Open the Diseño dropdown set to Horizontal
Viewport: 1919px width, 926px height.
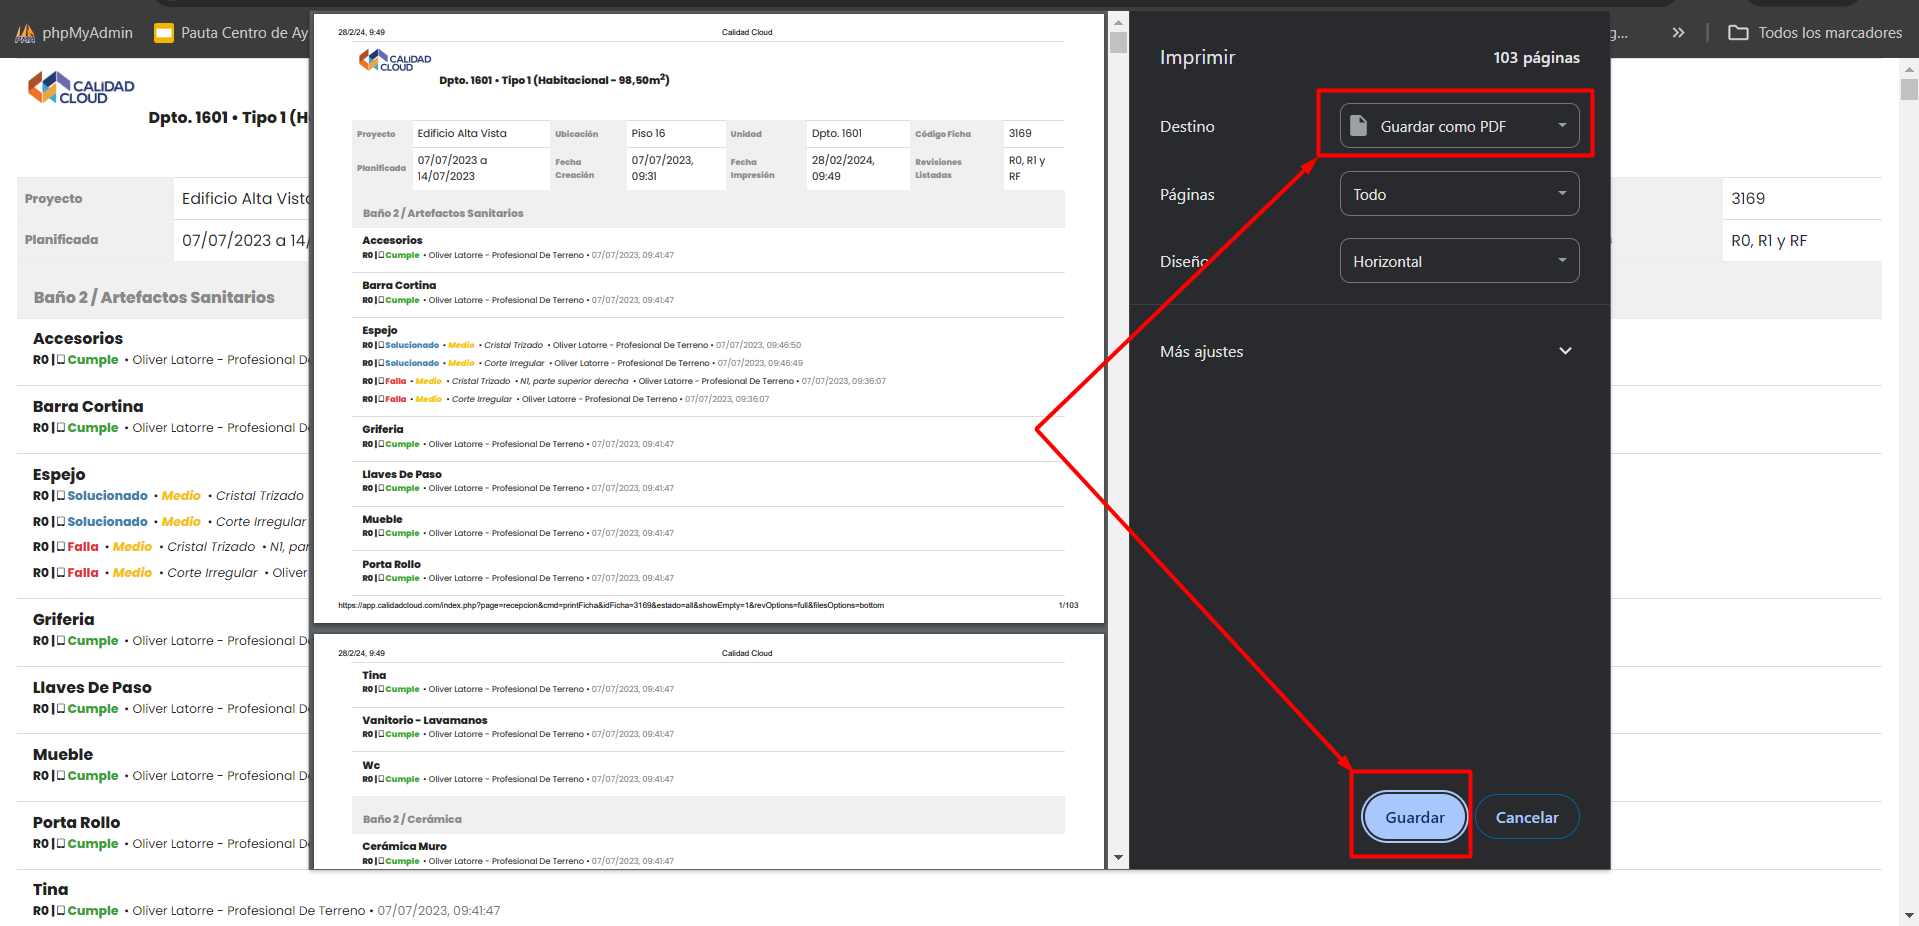pos(1459,261)
